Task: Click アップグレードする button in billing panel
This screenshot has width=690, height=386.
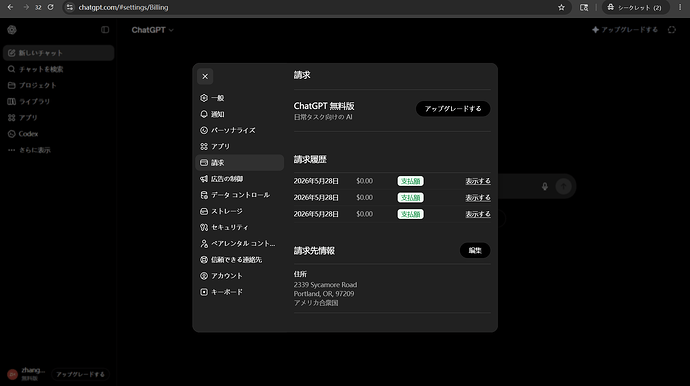Action: click(453, 109)
